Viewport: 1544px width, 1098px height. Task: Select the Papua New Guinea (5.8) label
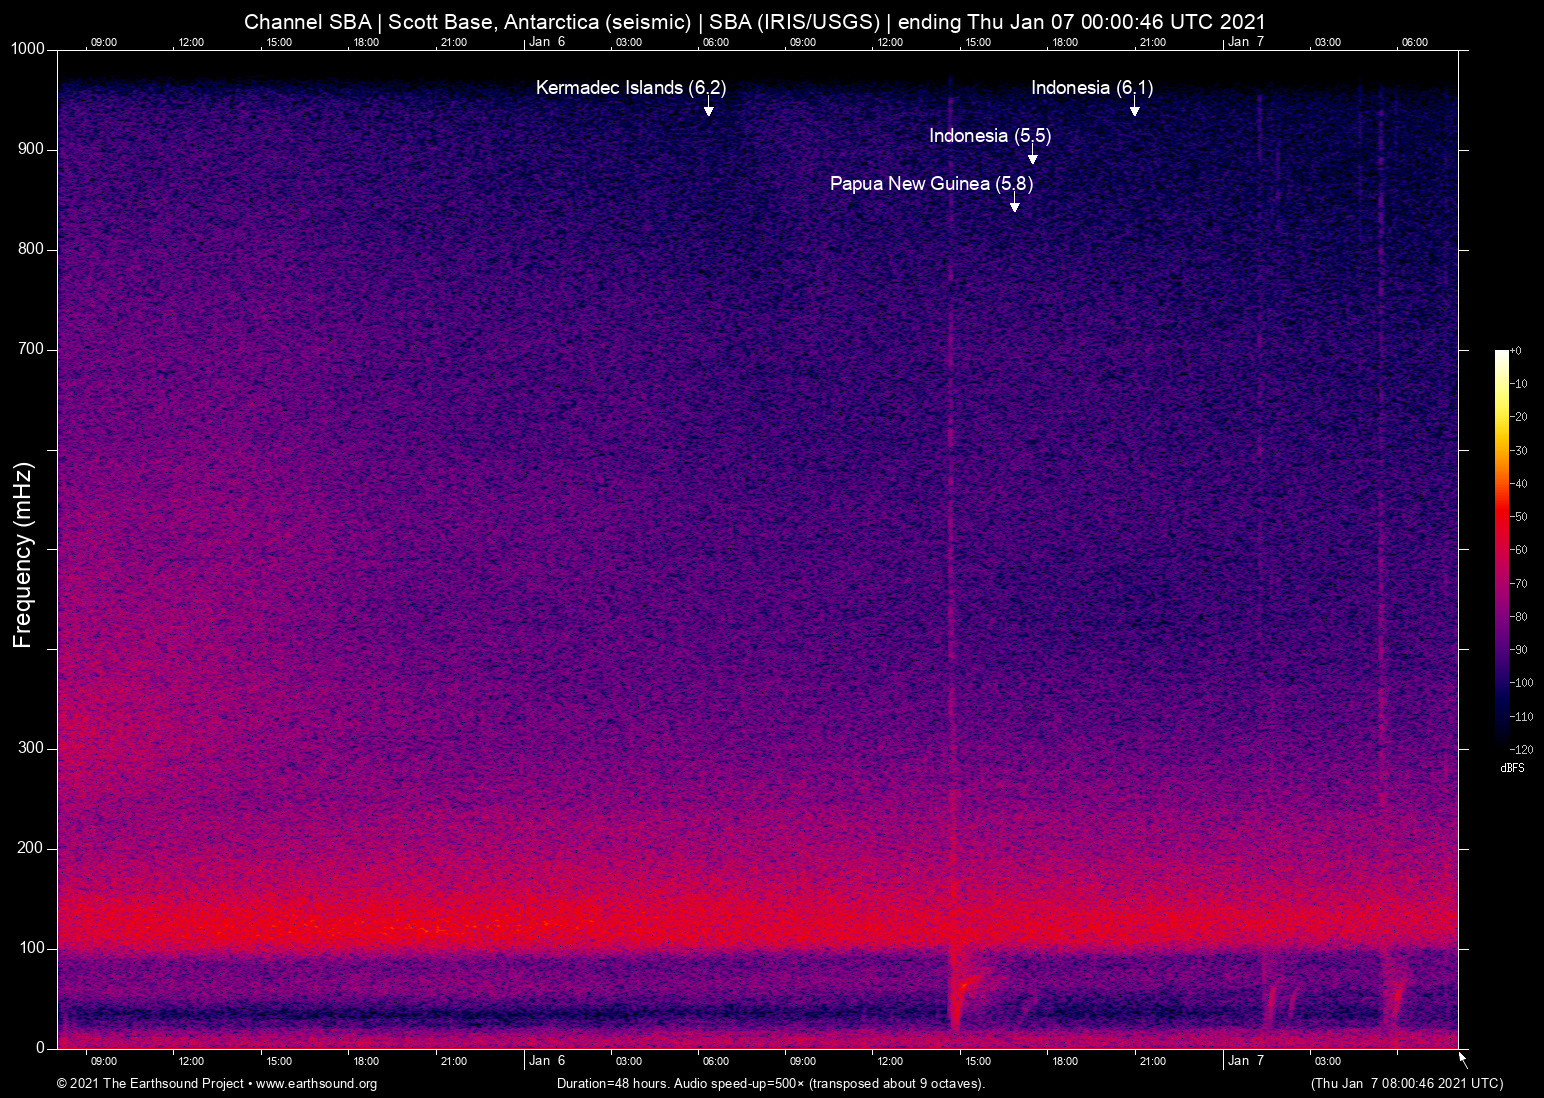coord(930,184)
